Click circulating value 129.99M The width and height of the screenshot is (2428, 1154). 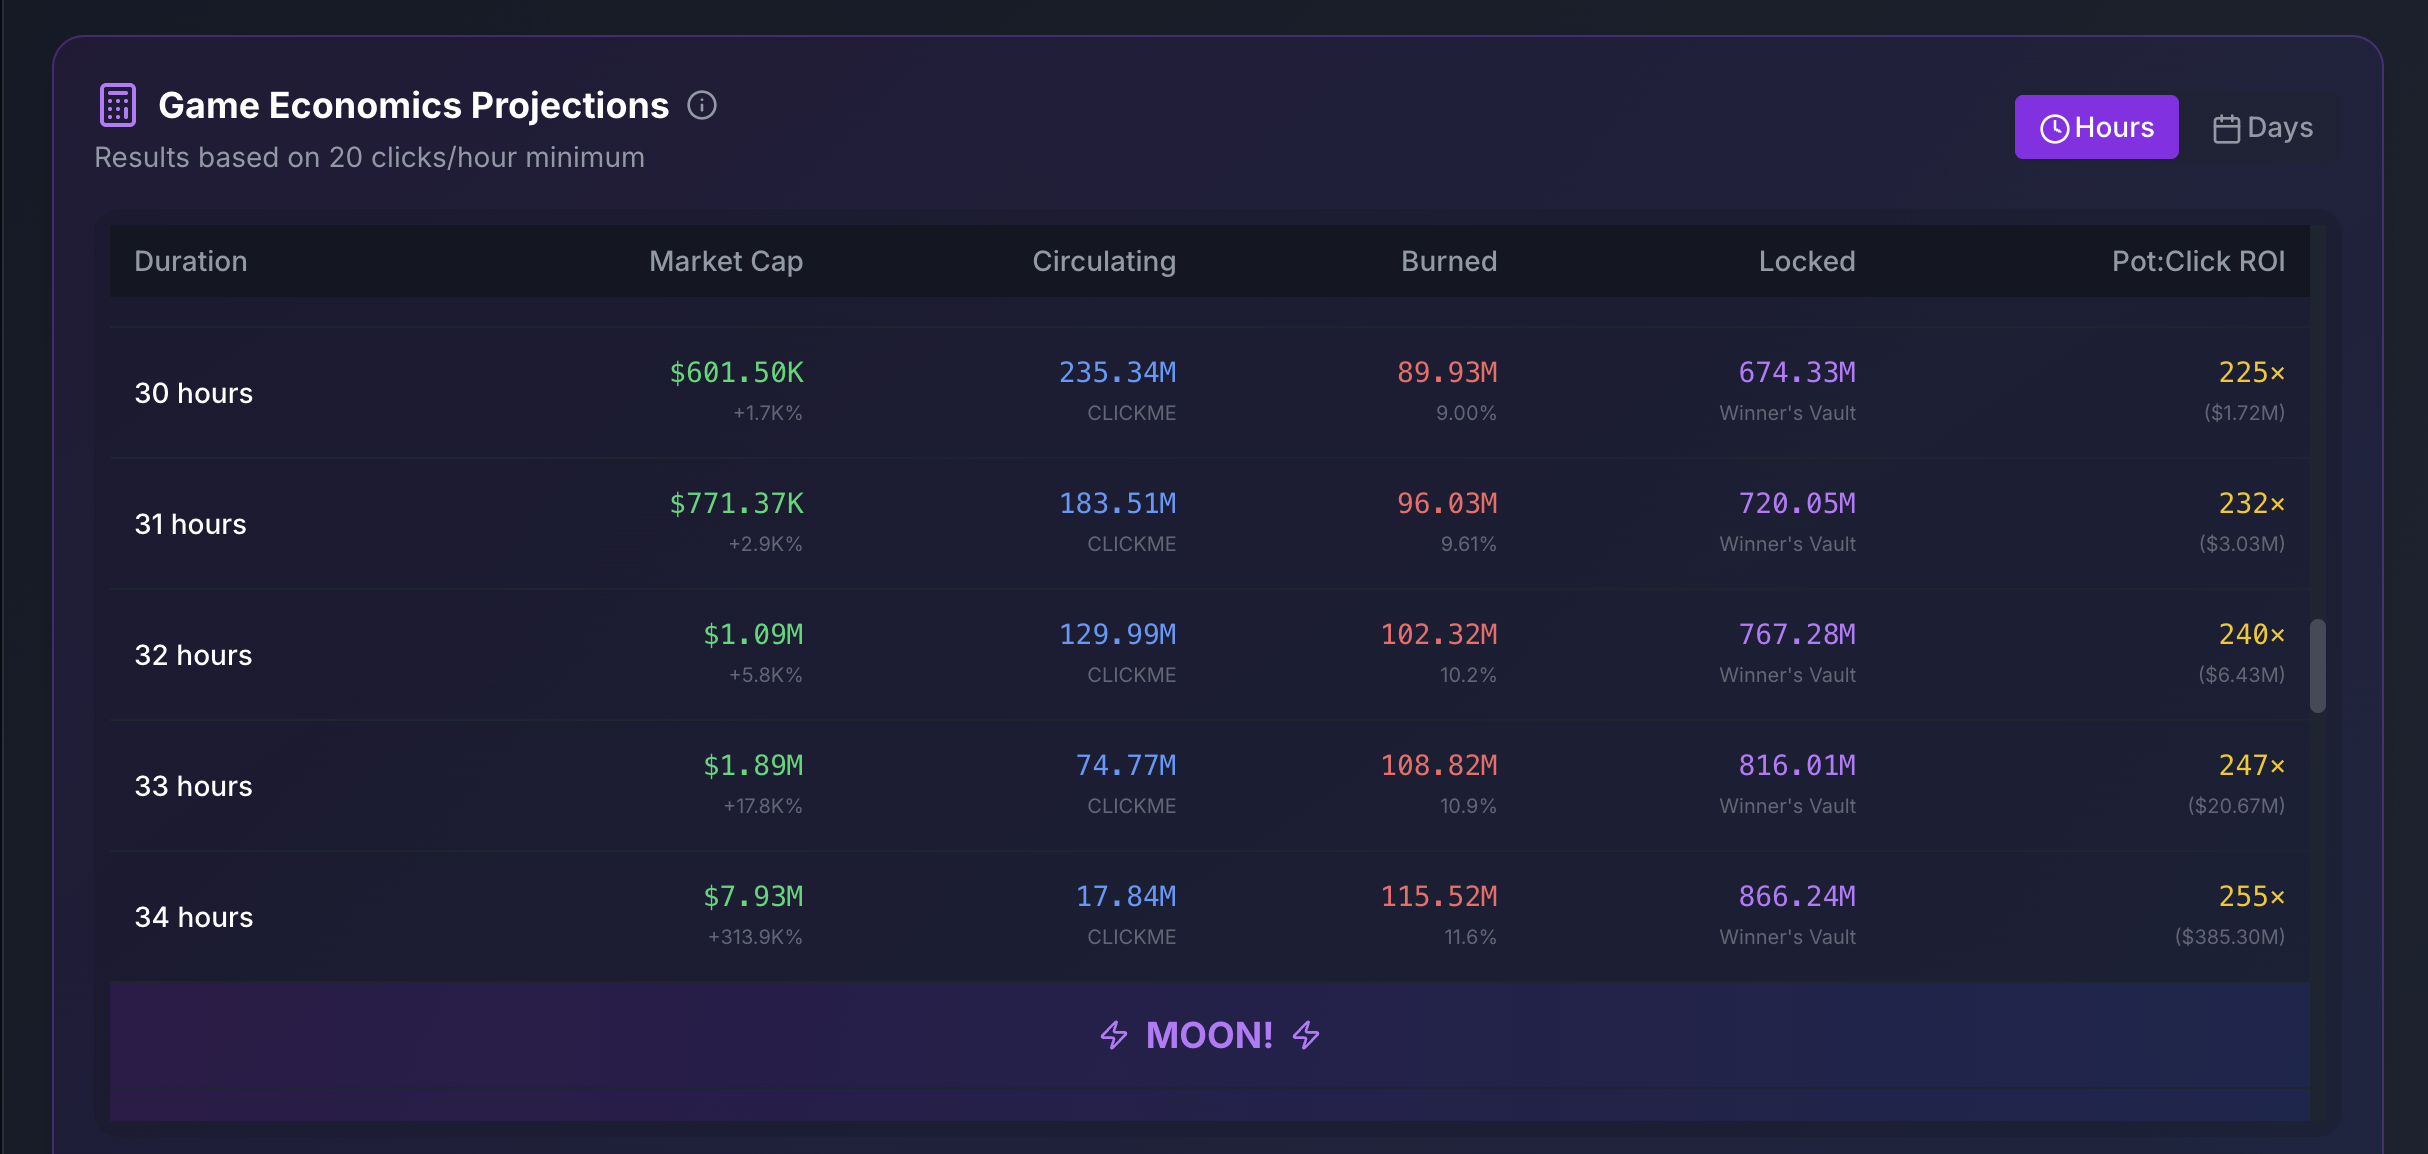click(1118, 634)
